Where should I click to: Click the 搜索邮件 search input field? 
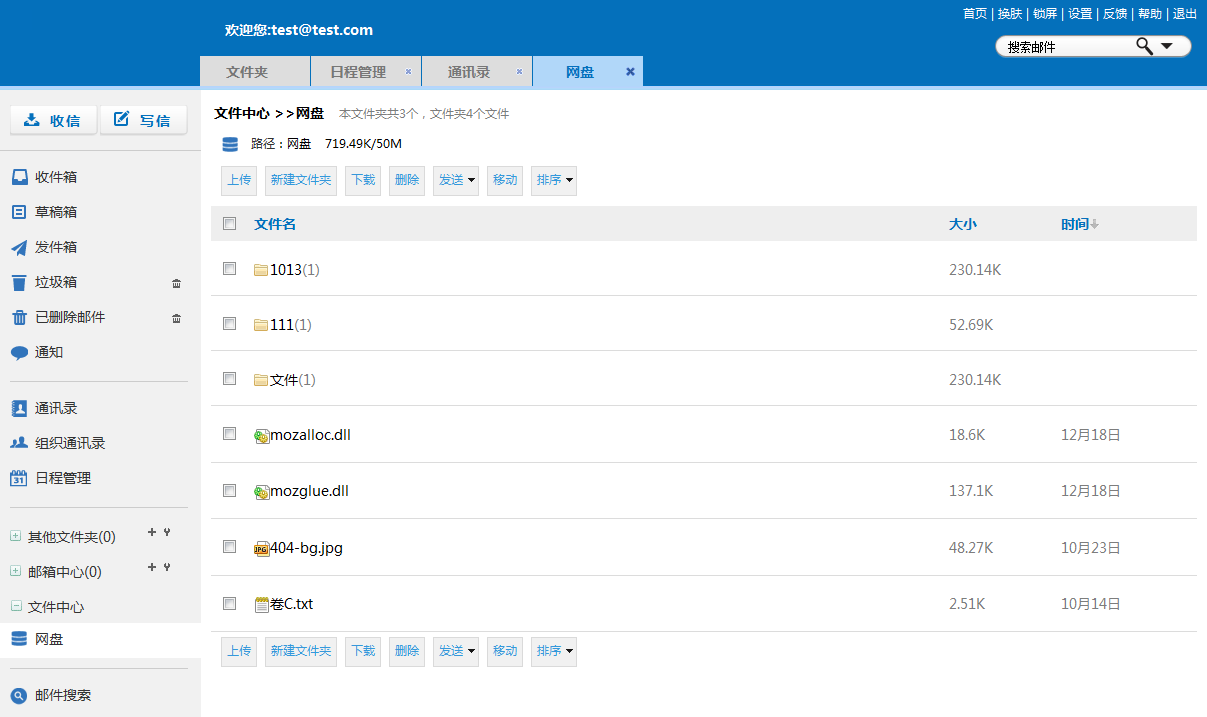[1065, 47]
